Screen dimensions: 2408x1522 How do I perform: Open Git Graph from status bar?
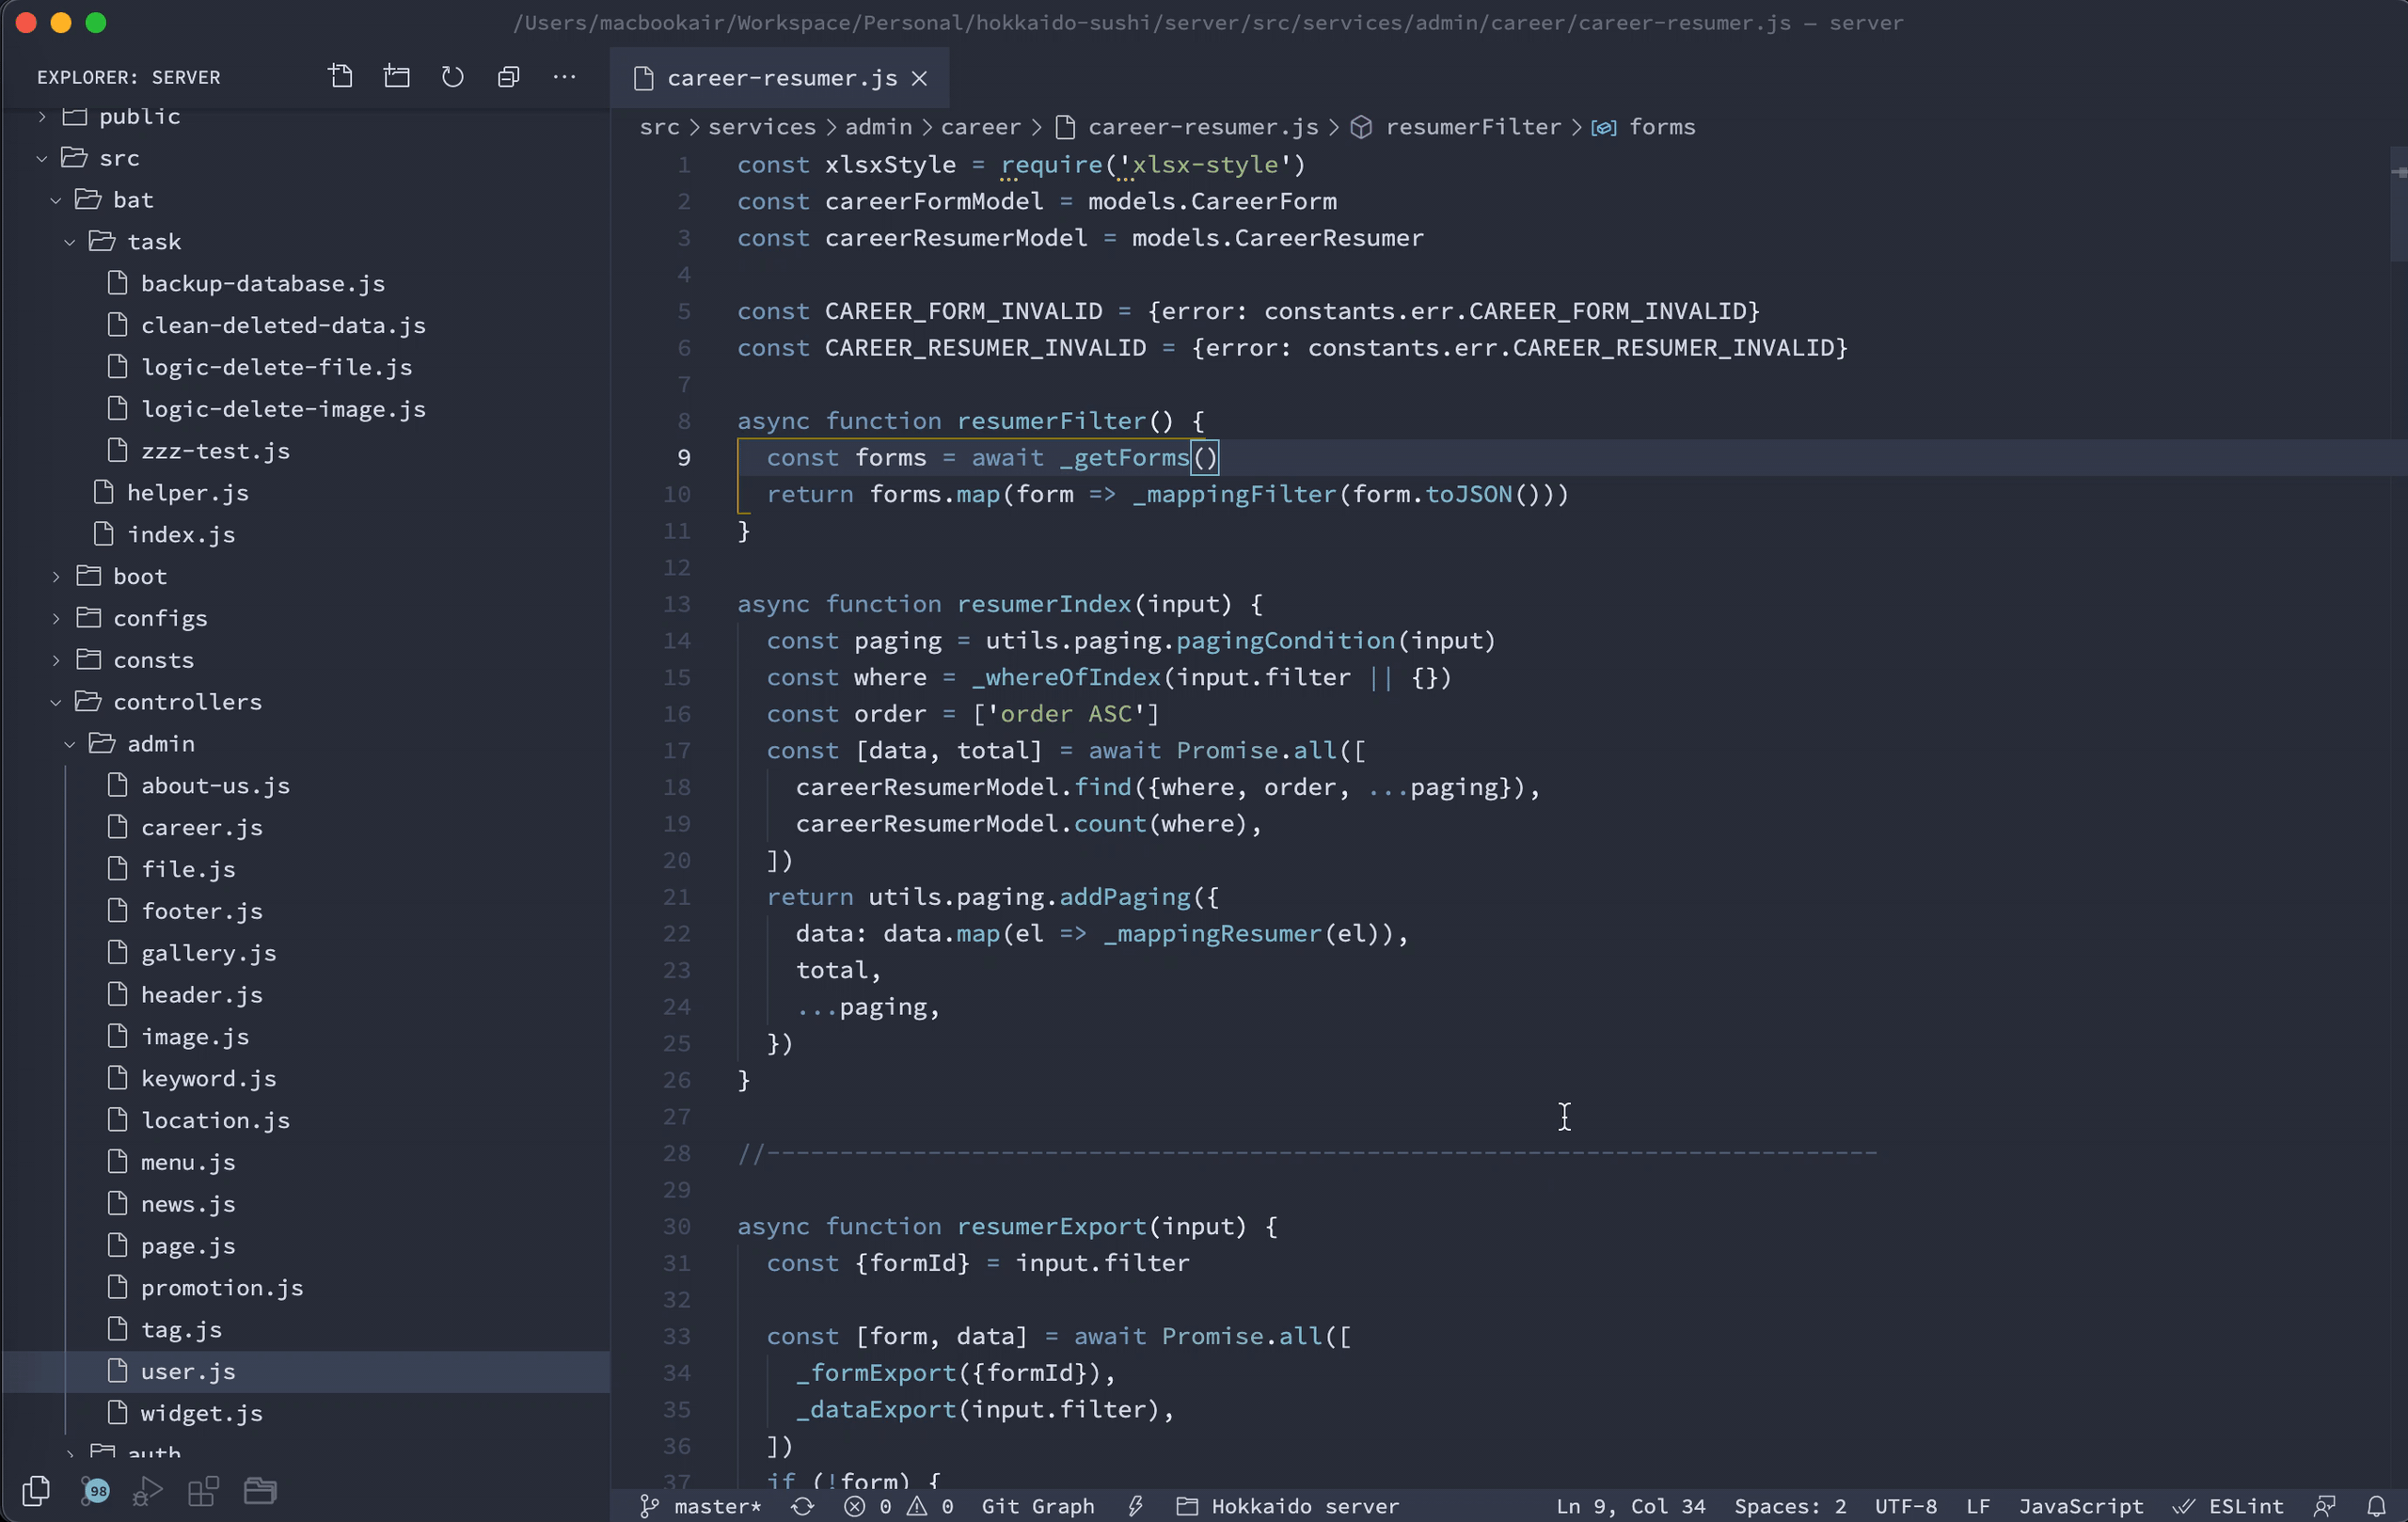click(1037, 1506)
